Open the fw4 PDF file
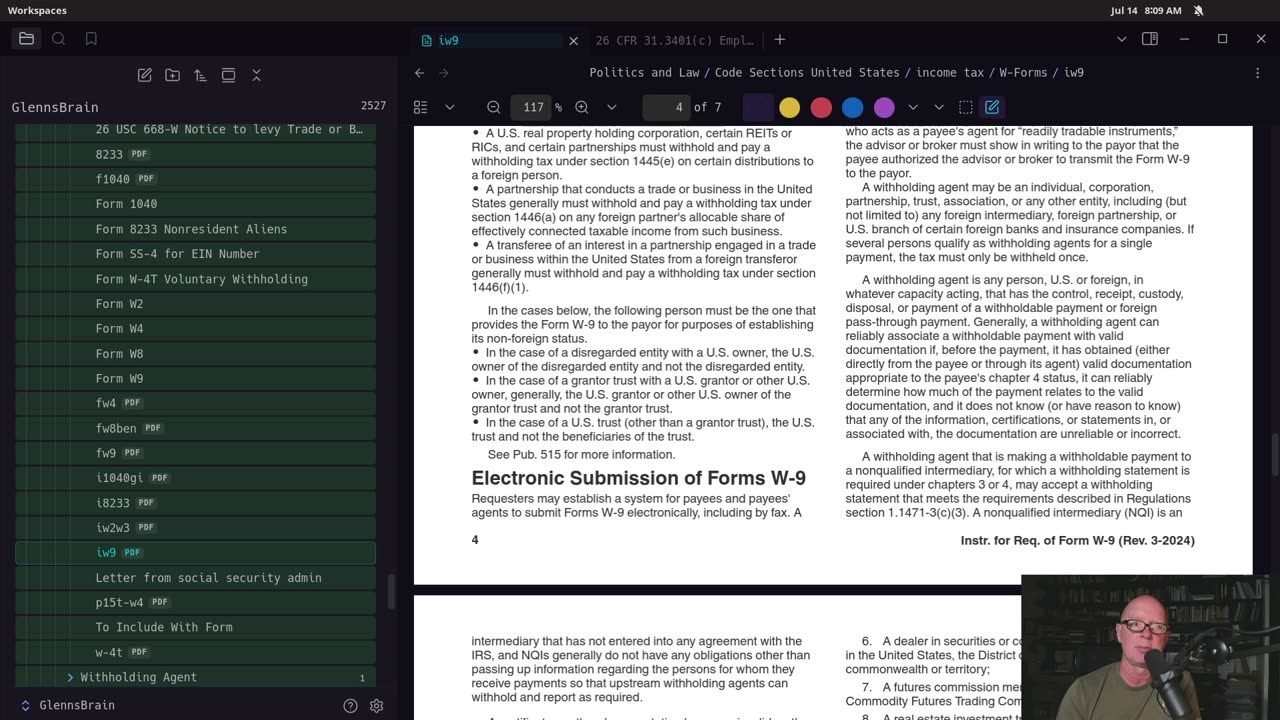The height and width of the screenshot is (720, 1280). (195, 403)
